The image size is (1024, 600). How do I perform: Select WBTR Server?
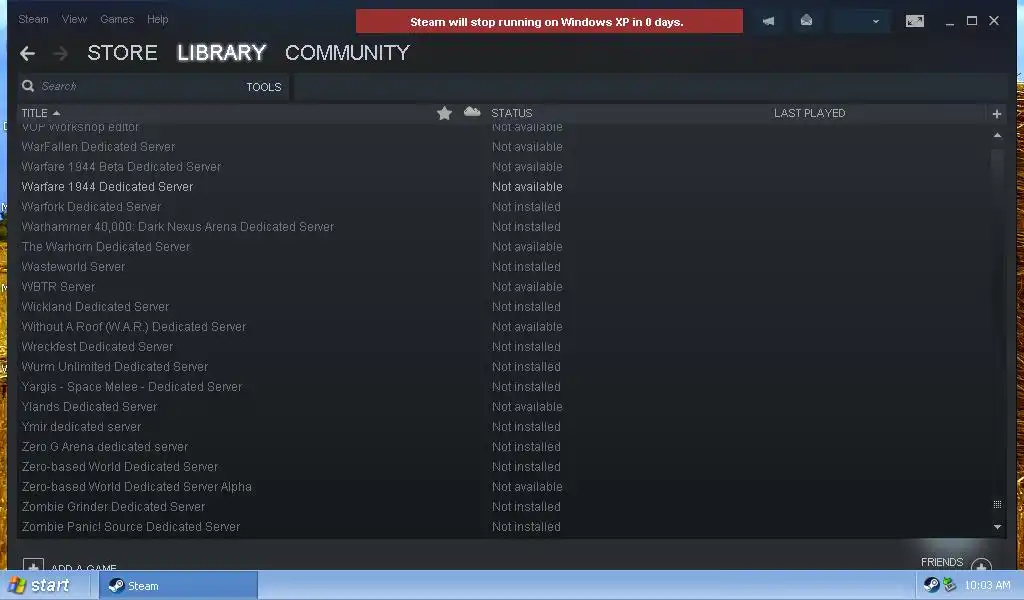point(58,287)
